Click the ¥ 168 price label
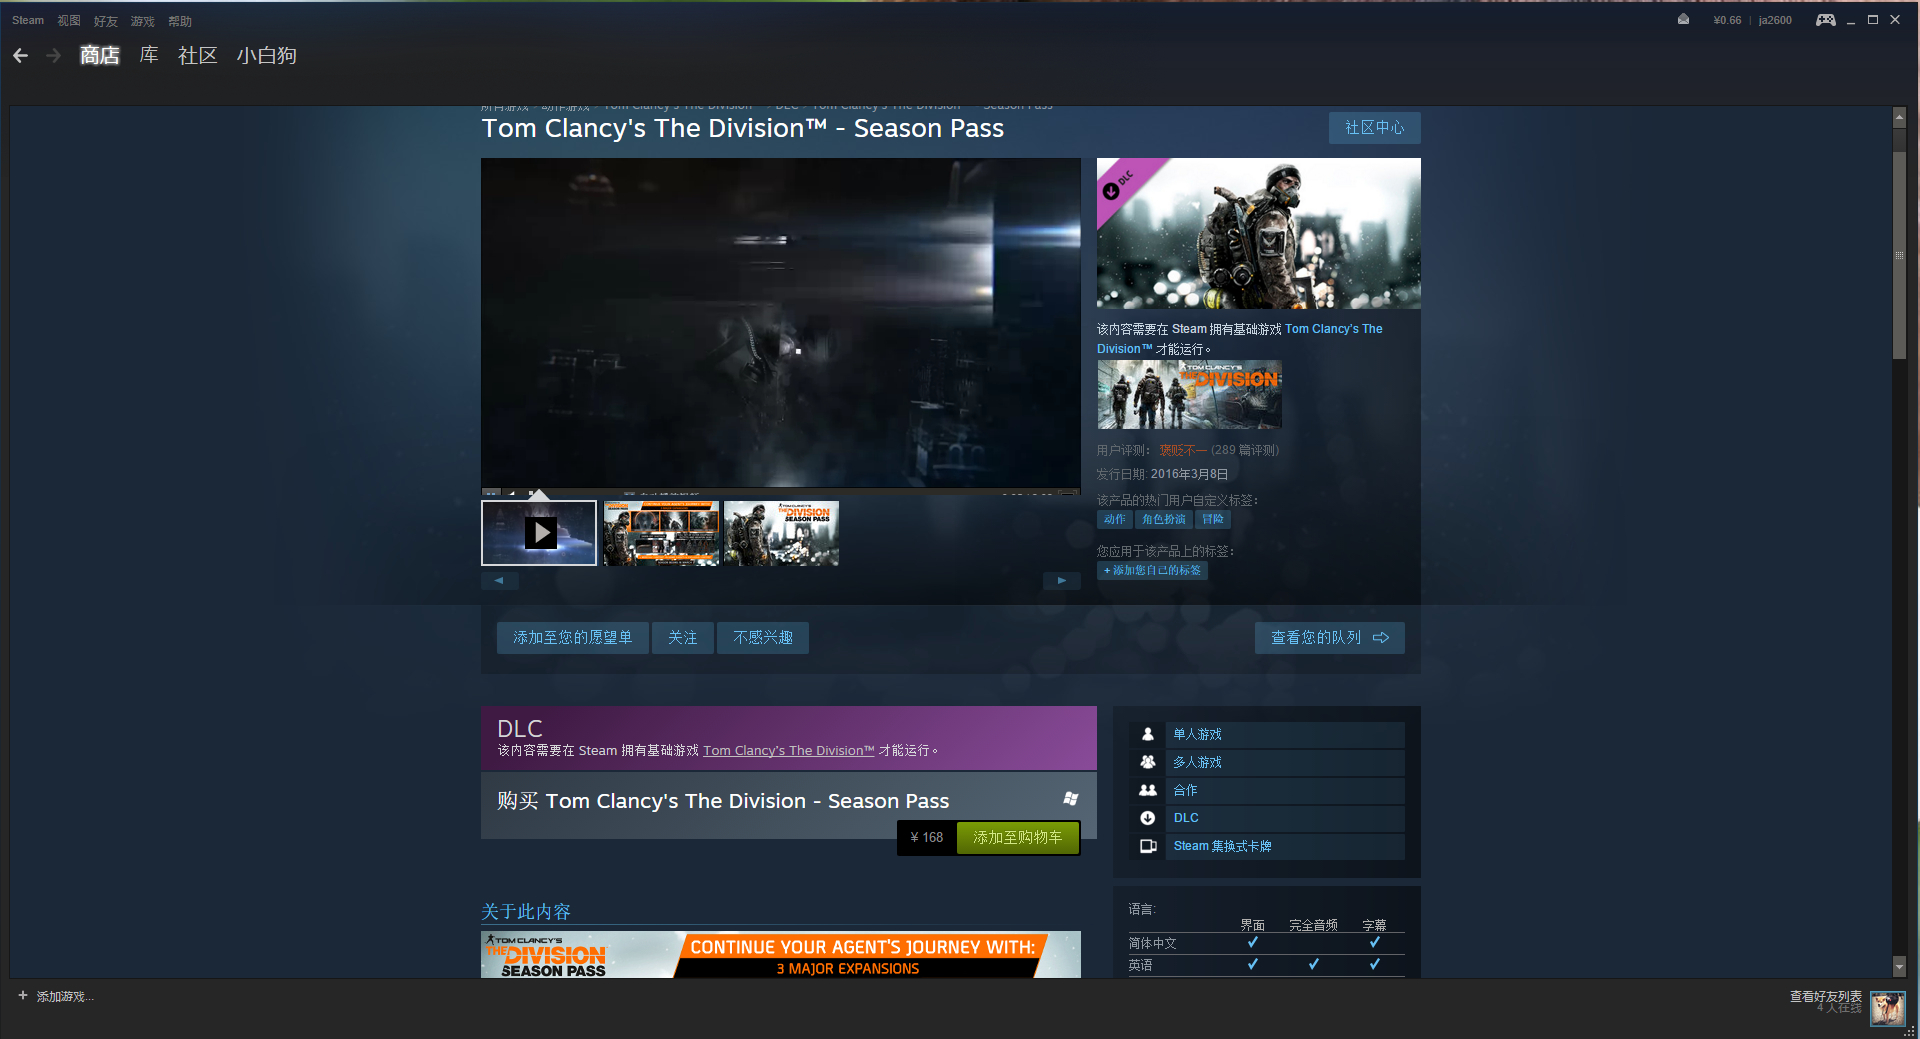Image resolution: width=1920 pixels, height=1039 pixels. [x=927, y=838]
